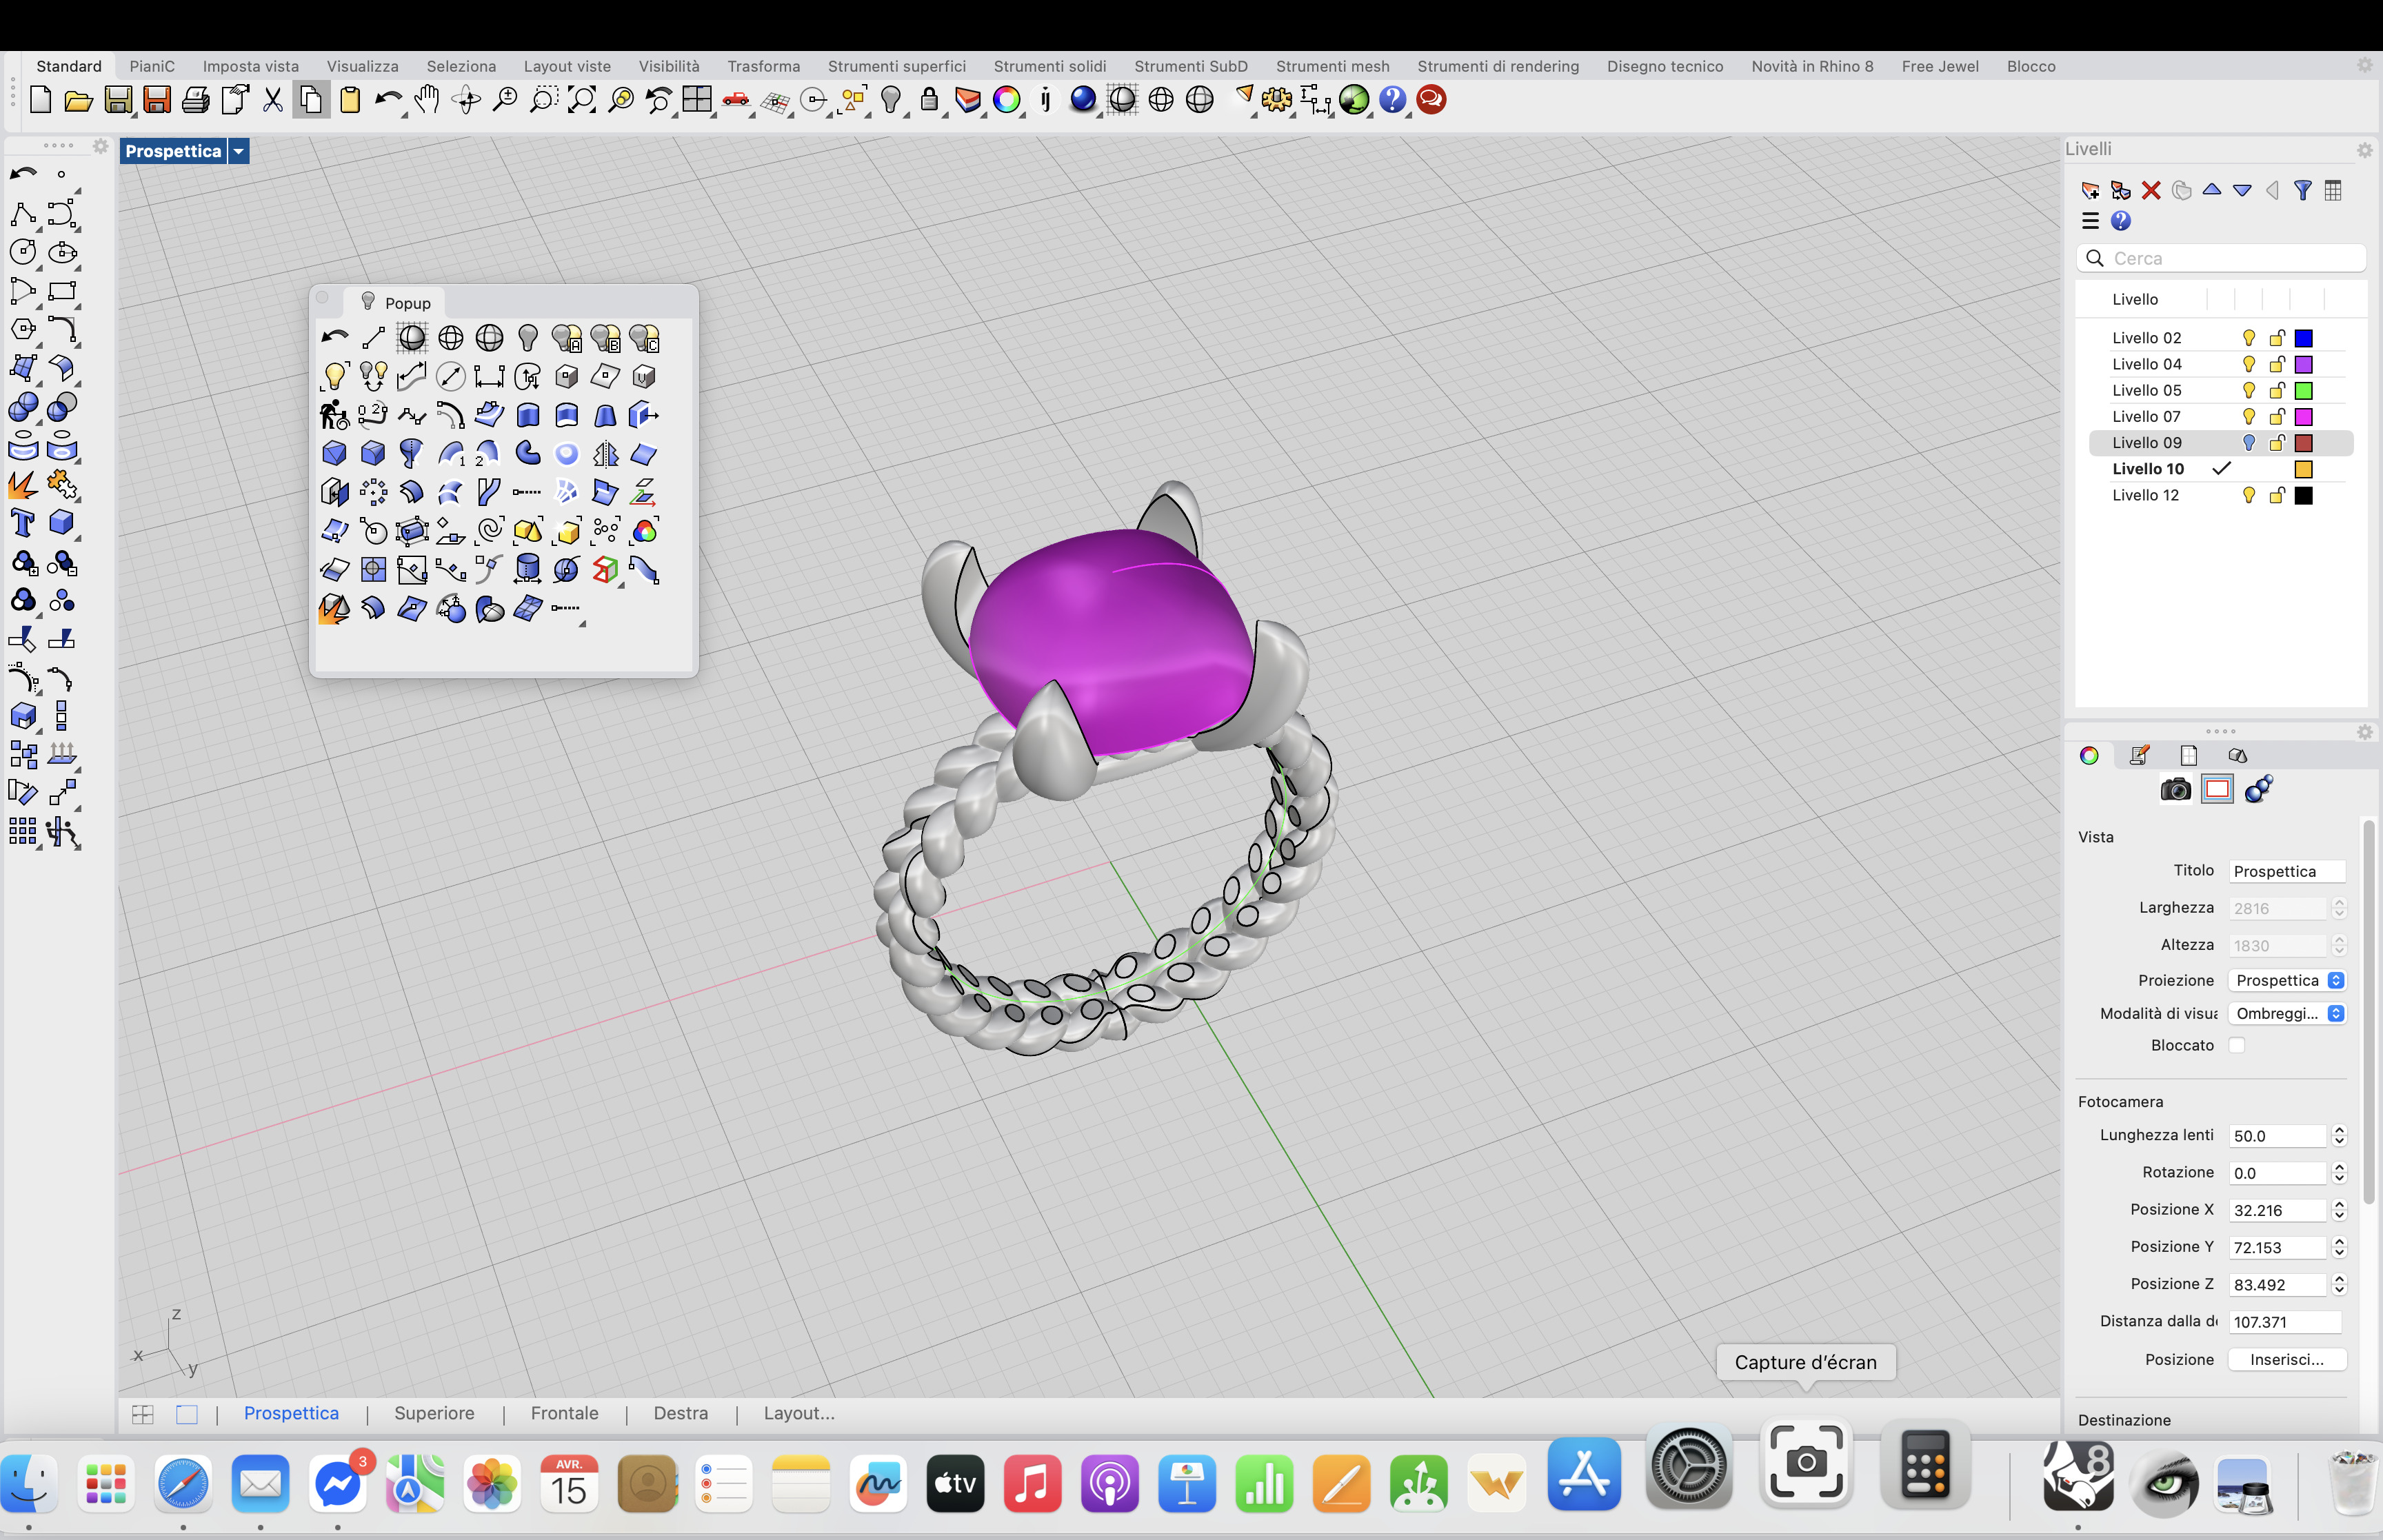Switch to Strumenti solidi toolbar tab
Viewport: 2383px width, 1540px height.
click(1049, 66)
